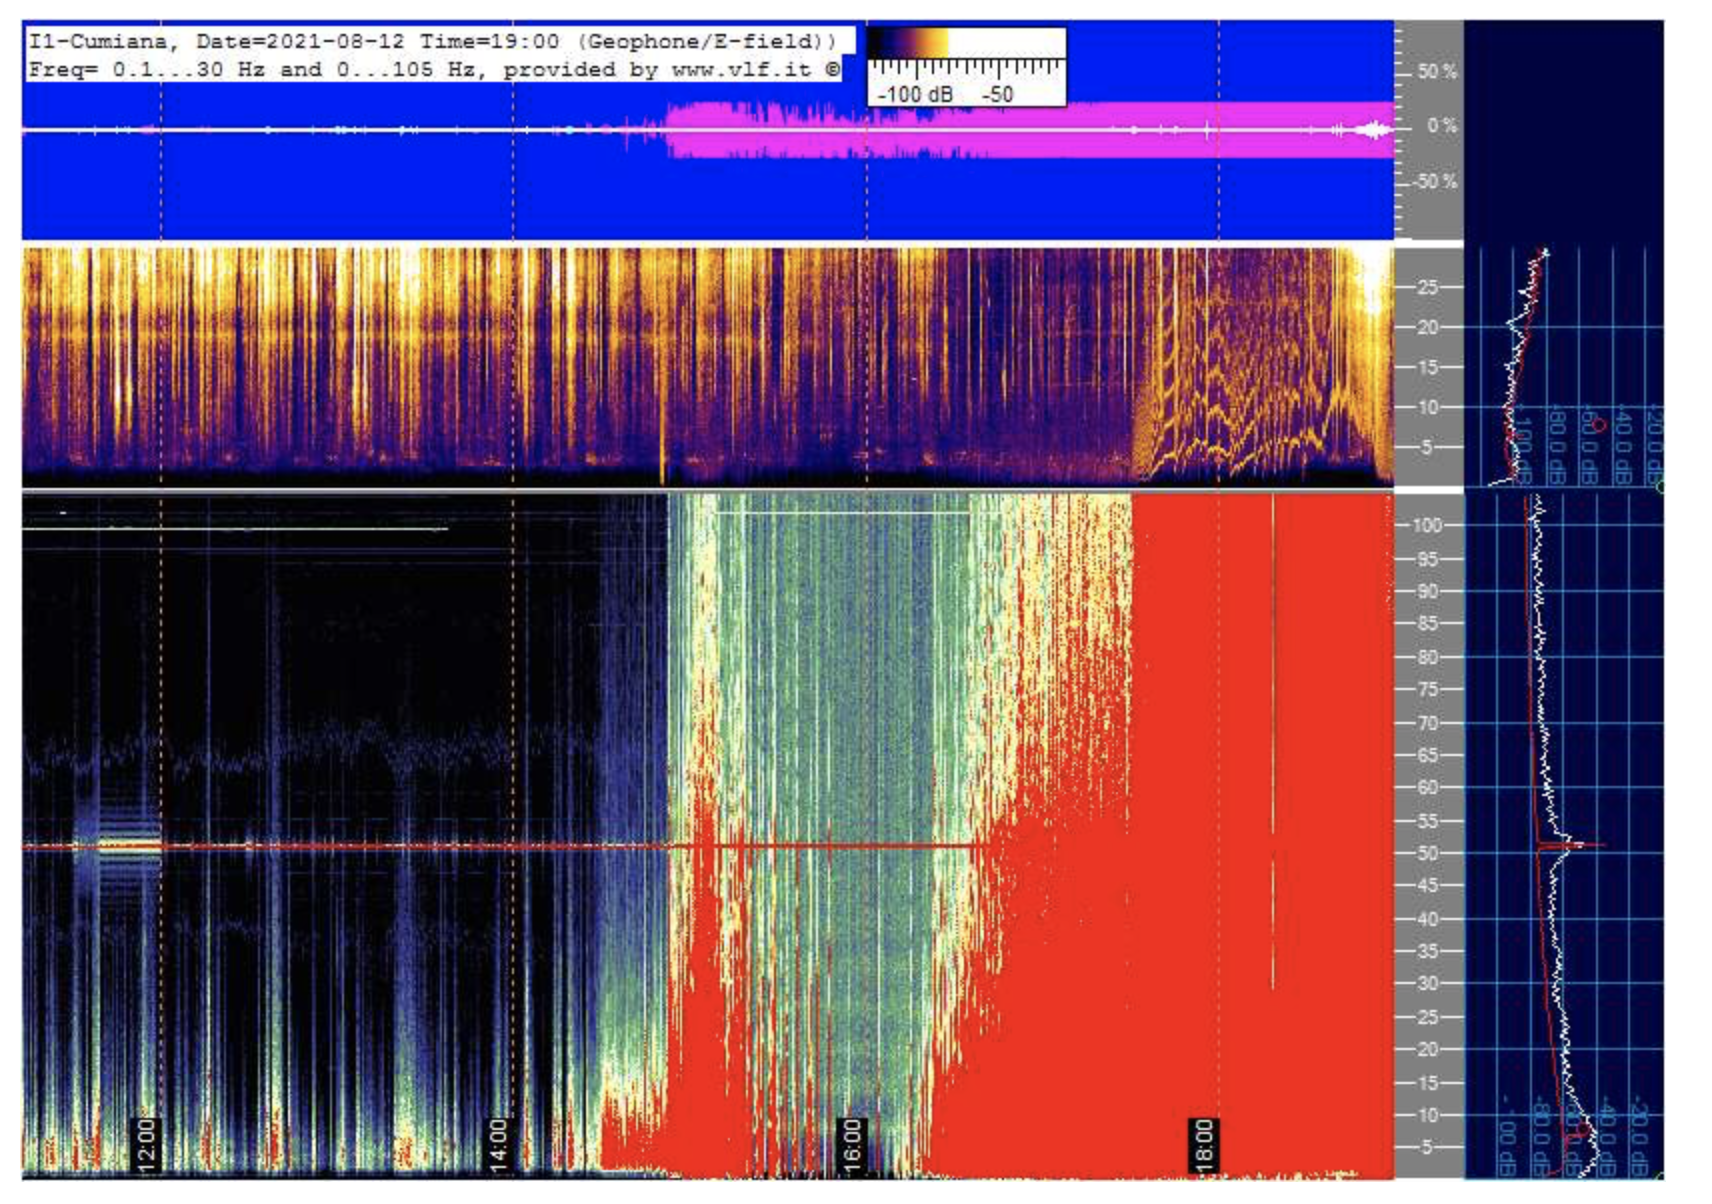This screenshot has width=1712, height=1204.
Task: Select the 18:00 time marker label
Action: tap(1203, 1144)
